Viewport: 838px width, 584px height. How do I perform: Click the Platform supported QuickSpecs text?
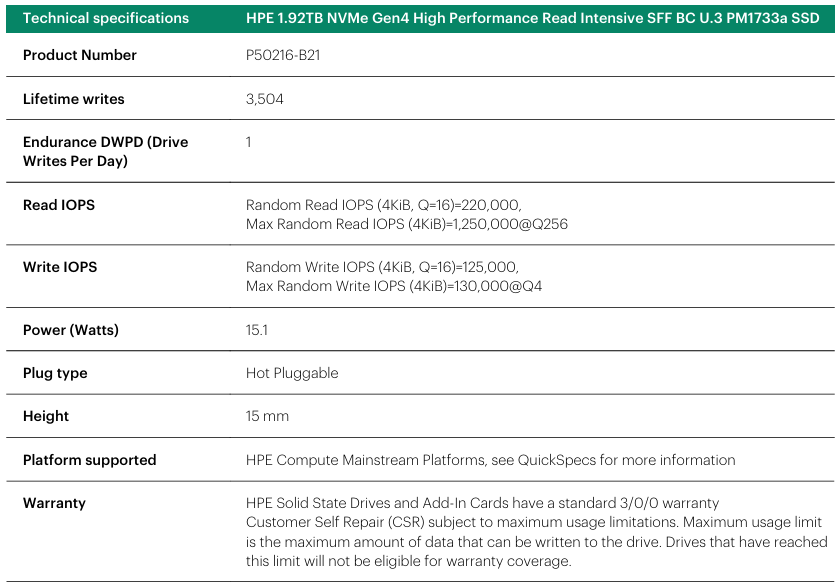(x=491, y=460)
